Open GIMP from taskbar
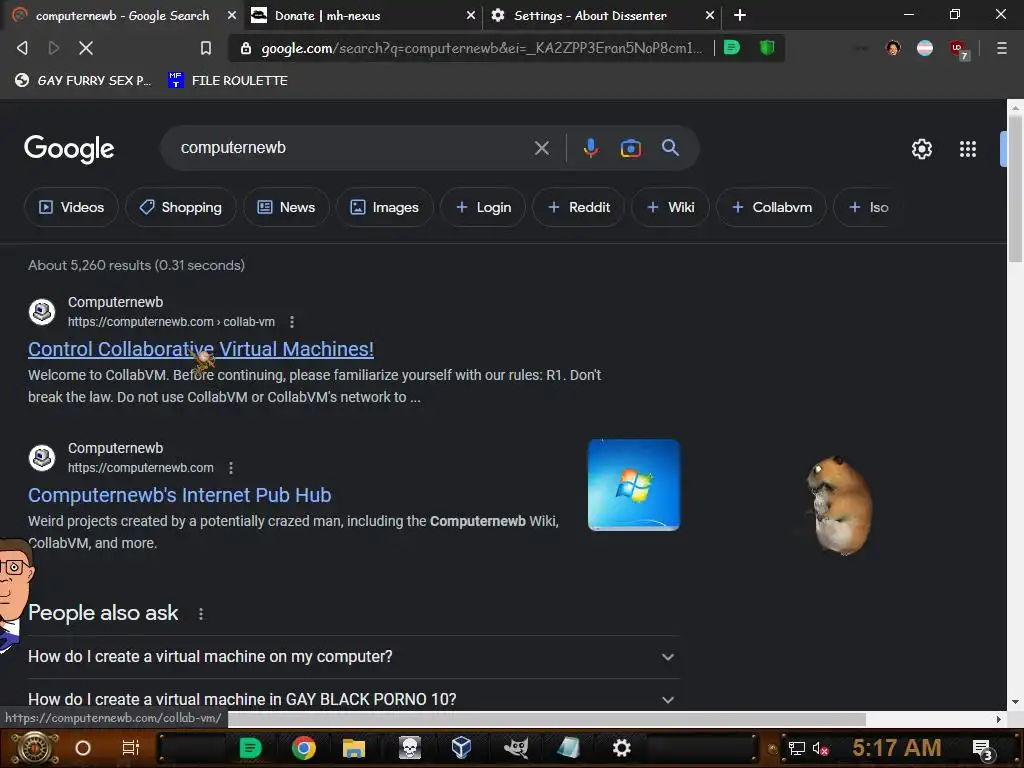This screenshot has width=1024, height=768. [516, 748]
